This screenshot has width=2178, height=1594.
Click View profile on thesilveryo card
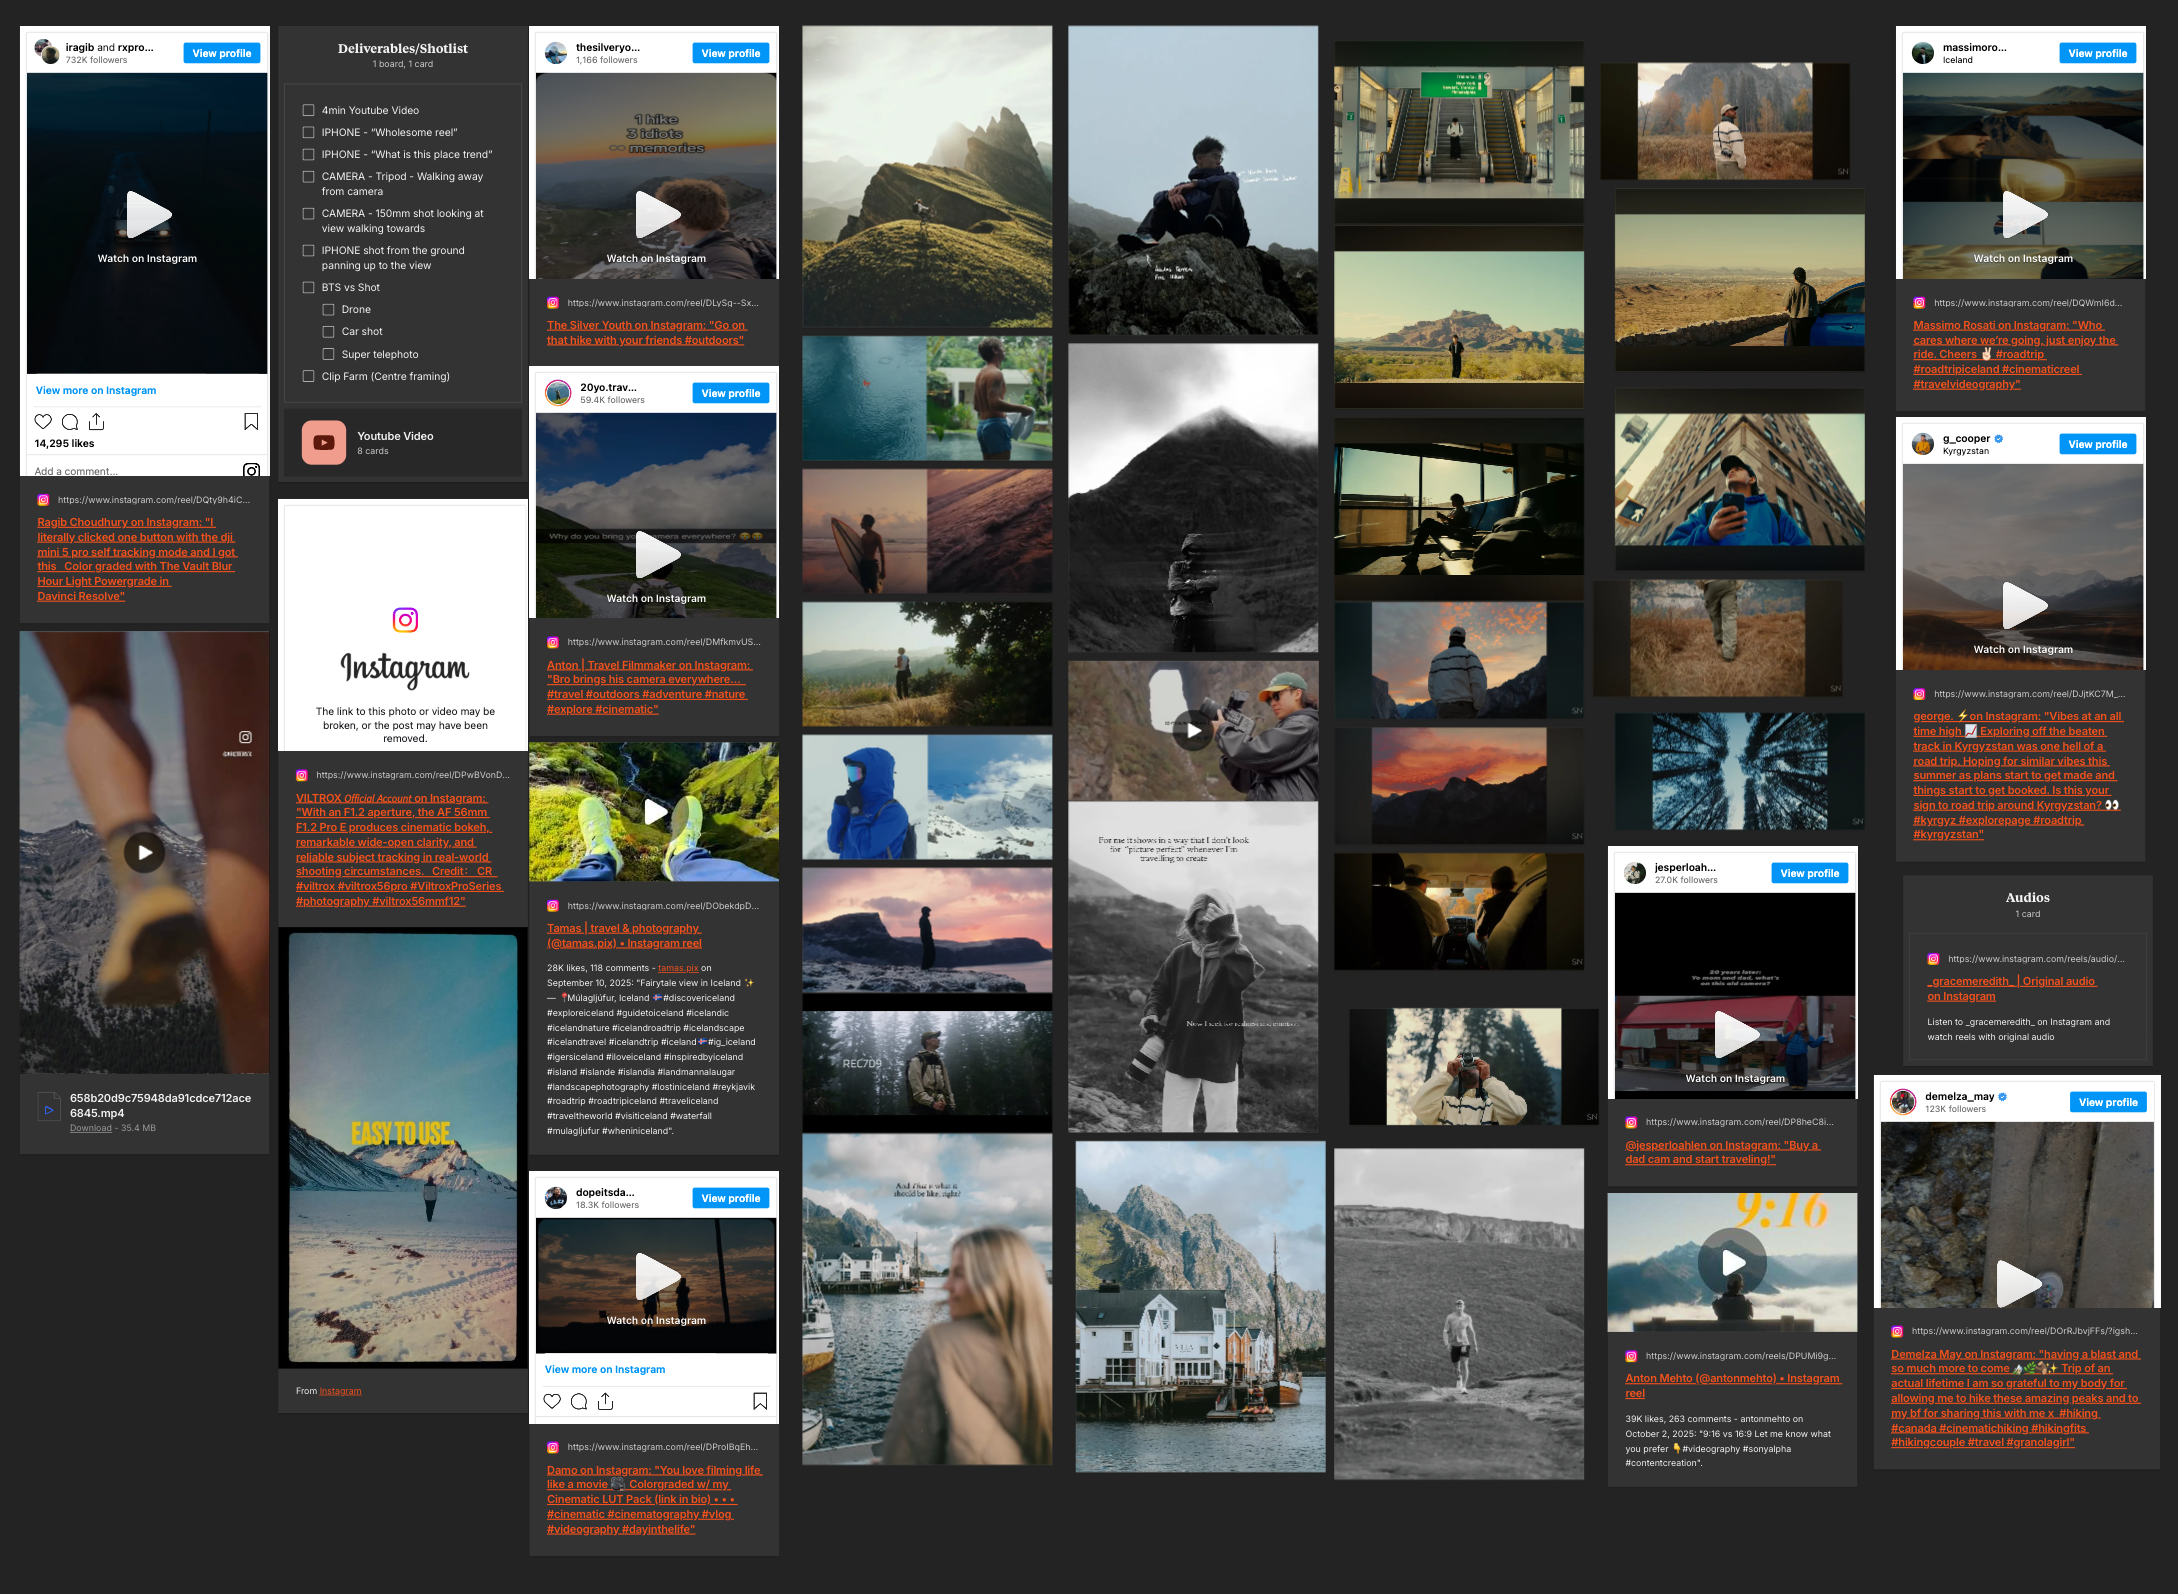tap(730, 54)
